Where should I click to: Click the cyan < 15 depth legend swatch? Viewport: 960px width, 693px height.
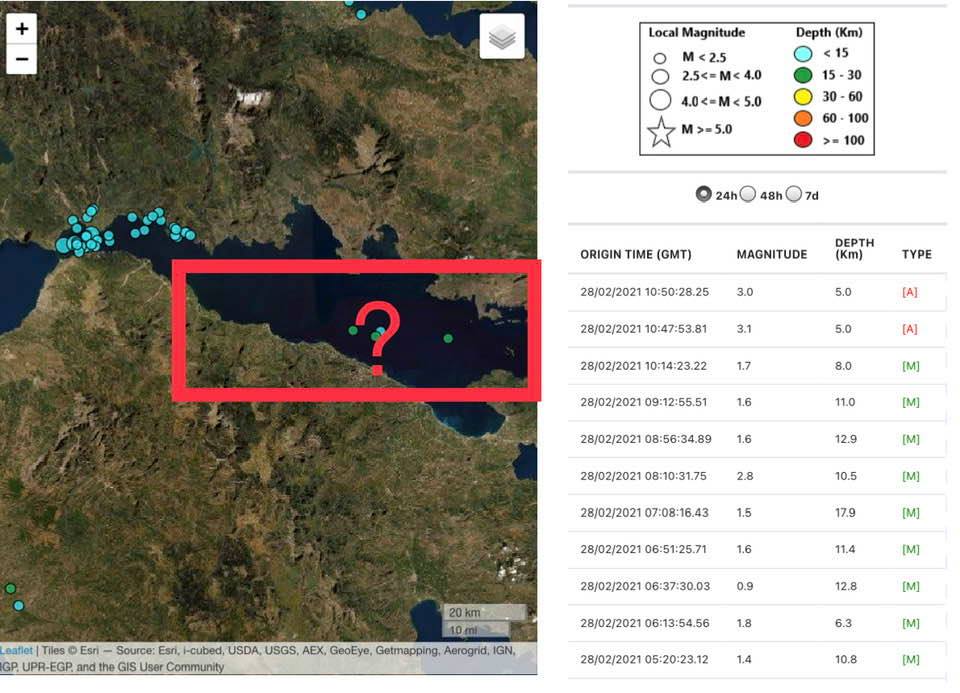(x=803, y=54)
